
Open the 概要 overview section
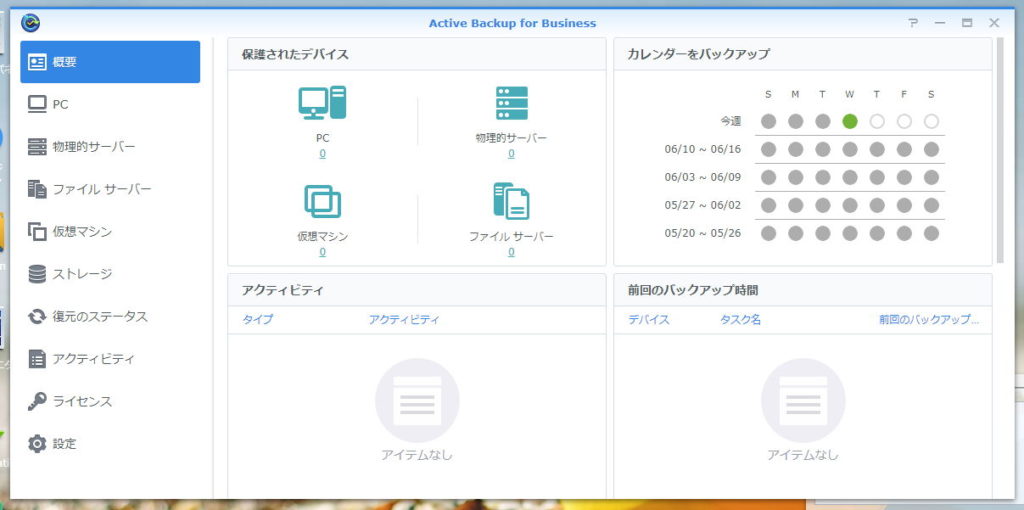110,62
